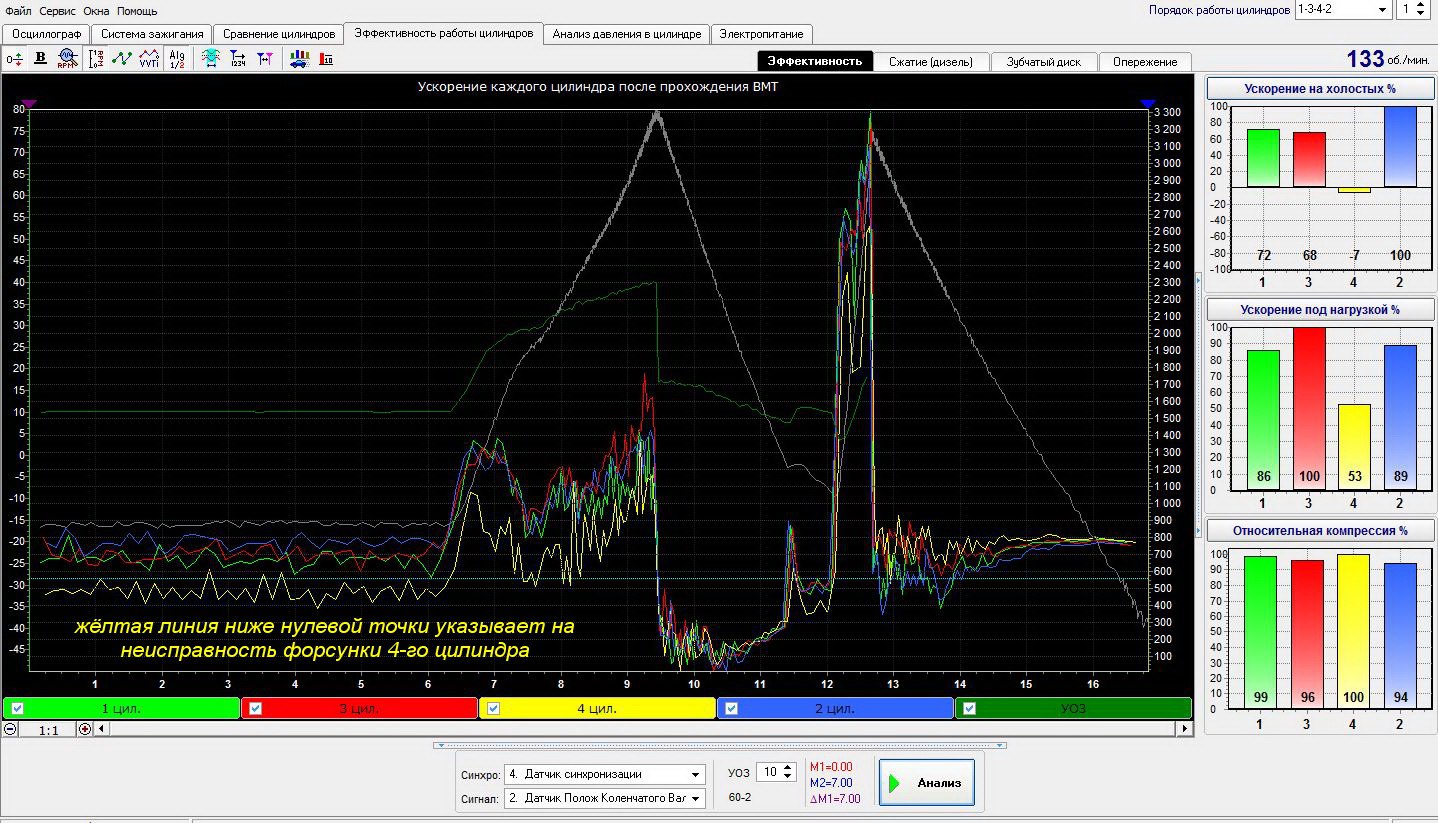
Task: Click the VVTi toolbar icon
Action: pyautogui.click(x=149, y=59)
